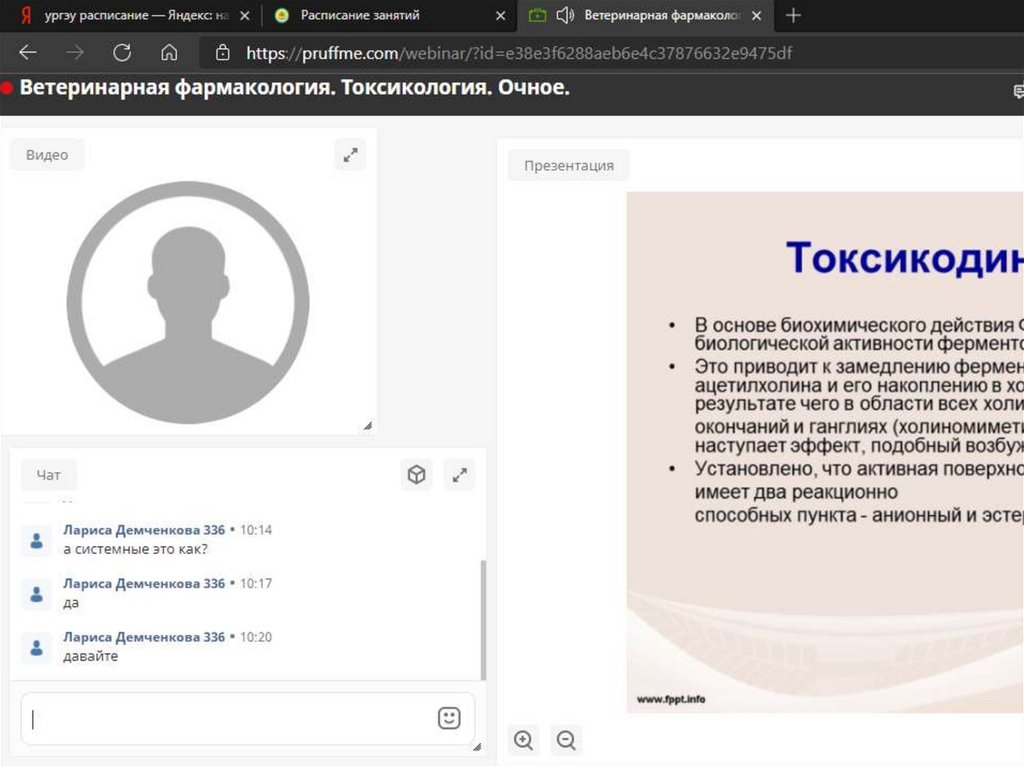Zoom out of the presentation slide
The height and width of the screenshot is (767, 1024).
566,740
